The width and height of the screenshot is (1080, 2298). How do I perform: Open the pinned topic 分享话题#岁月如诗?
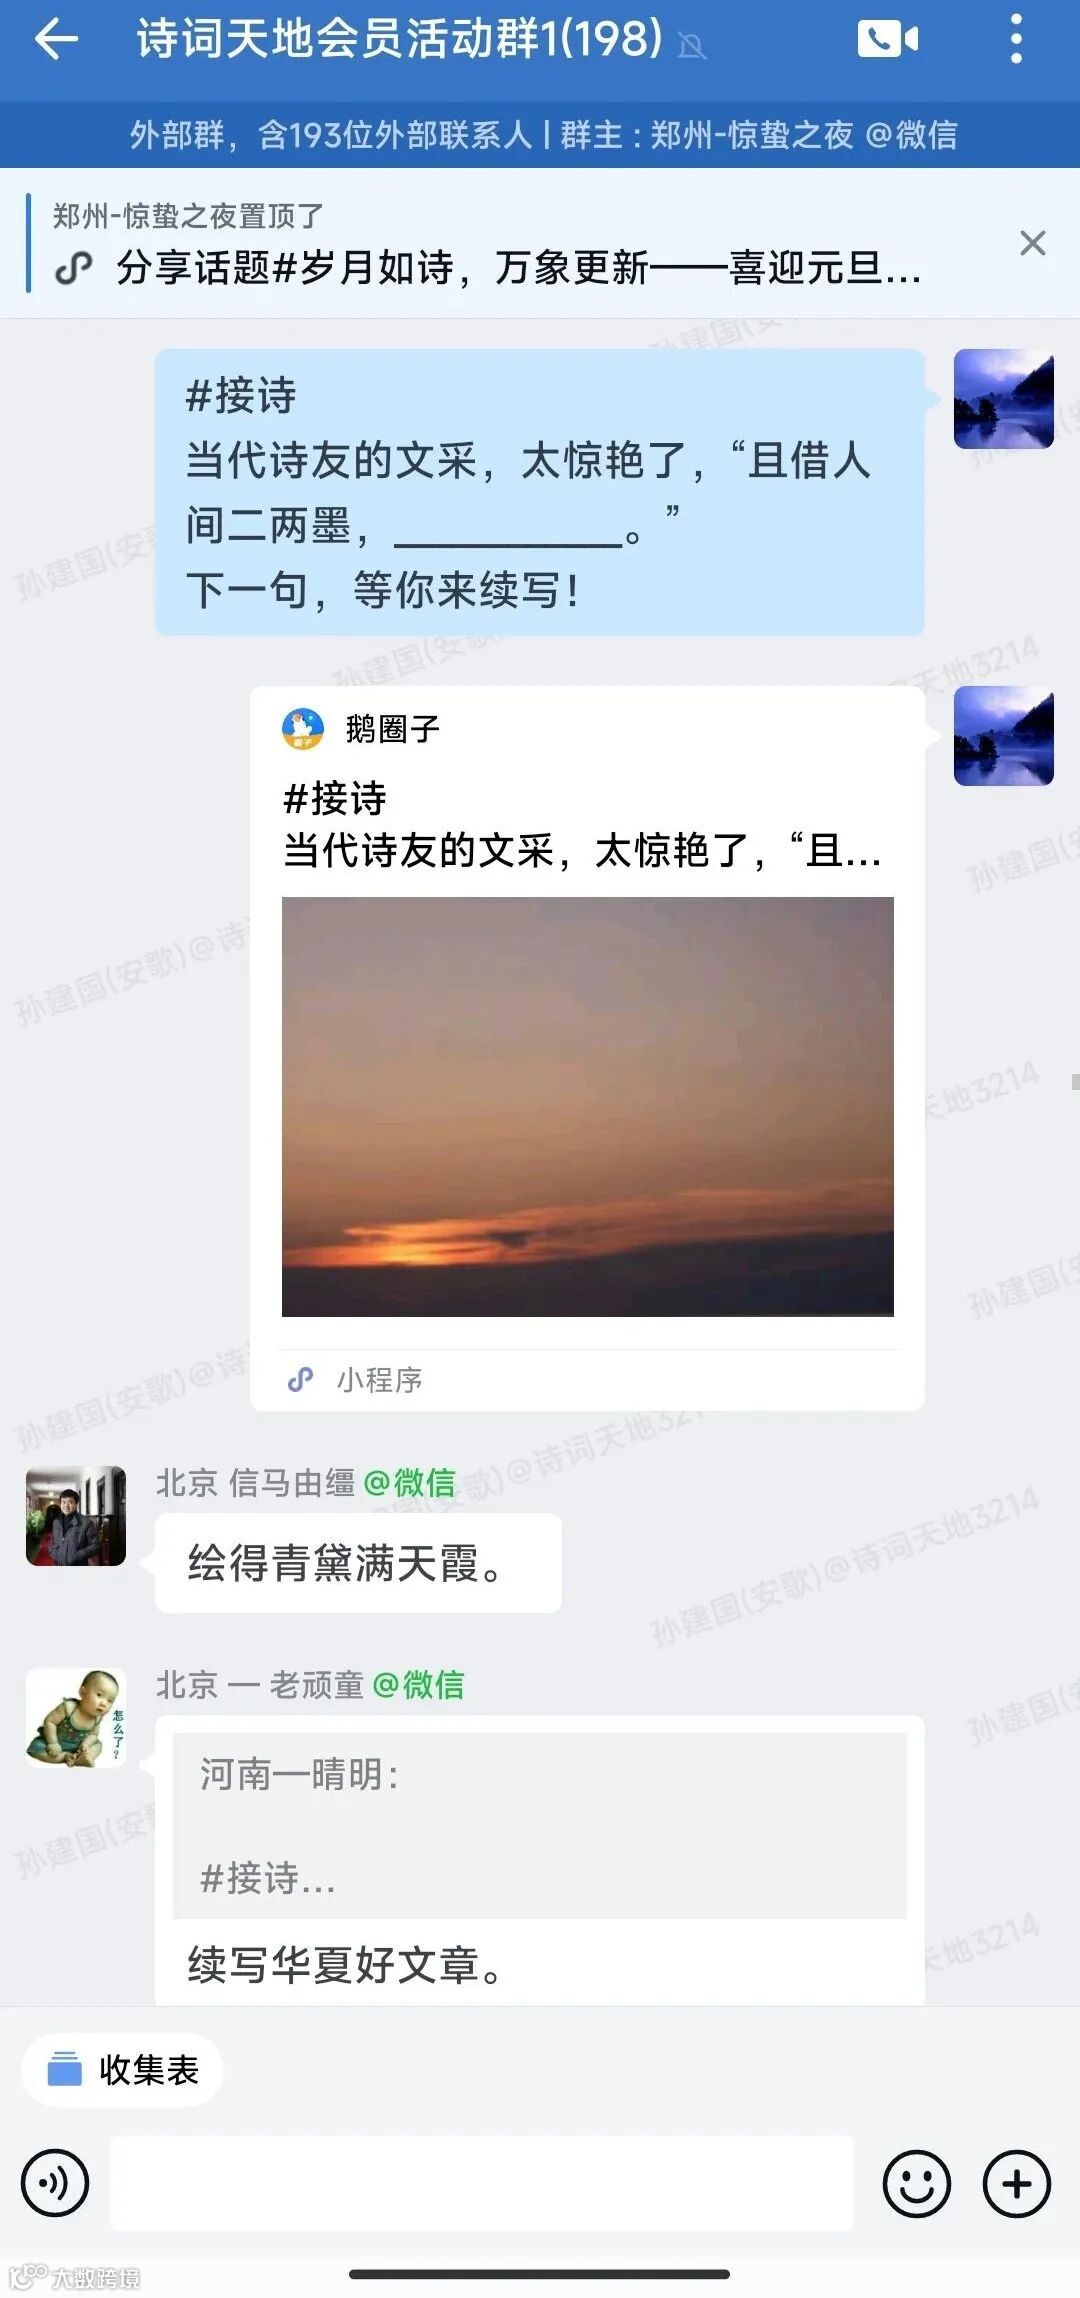click(518, 268)
